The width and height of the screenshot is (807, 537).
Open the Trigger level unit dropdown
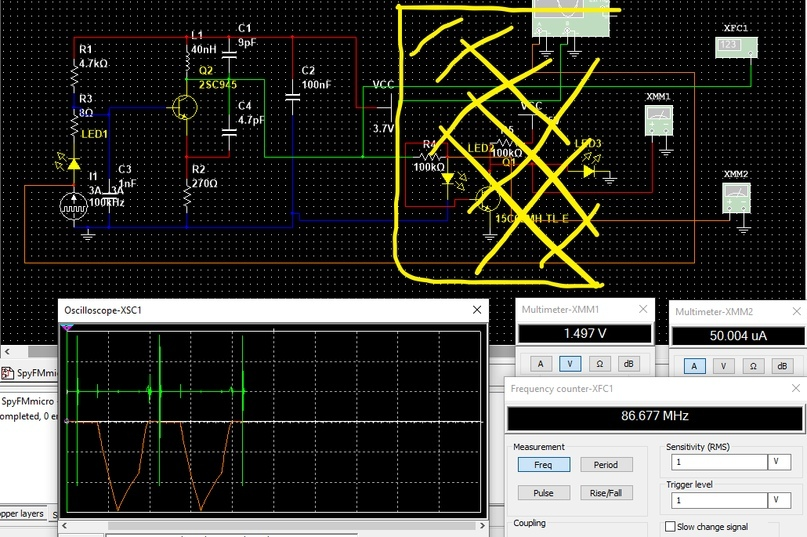click(779, 499)
